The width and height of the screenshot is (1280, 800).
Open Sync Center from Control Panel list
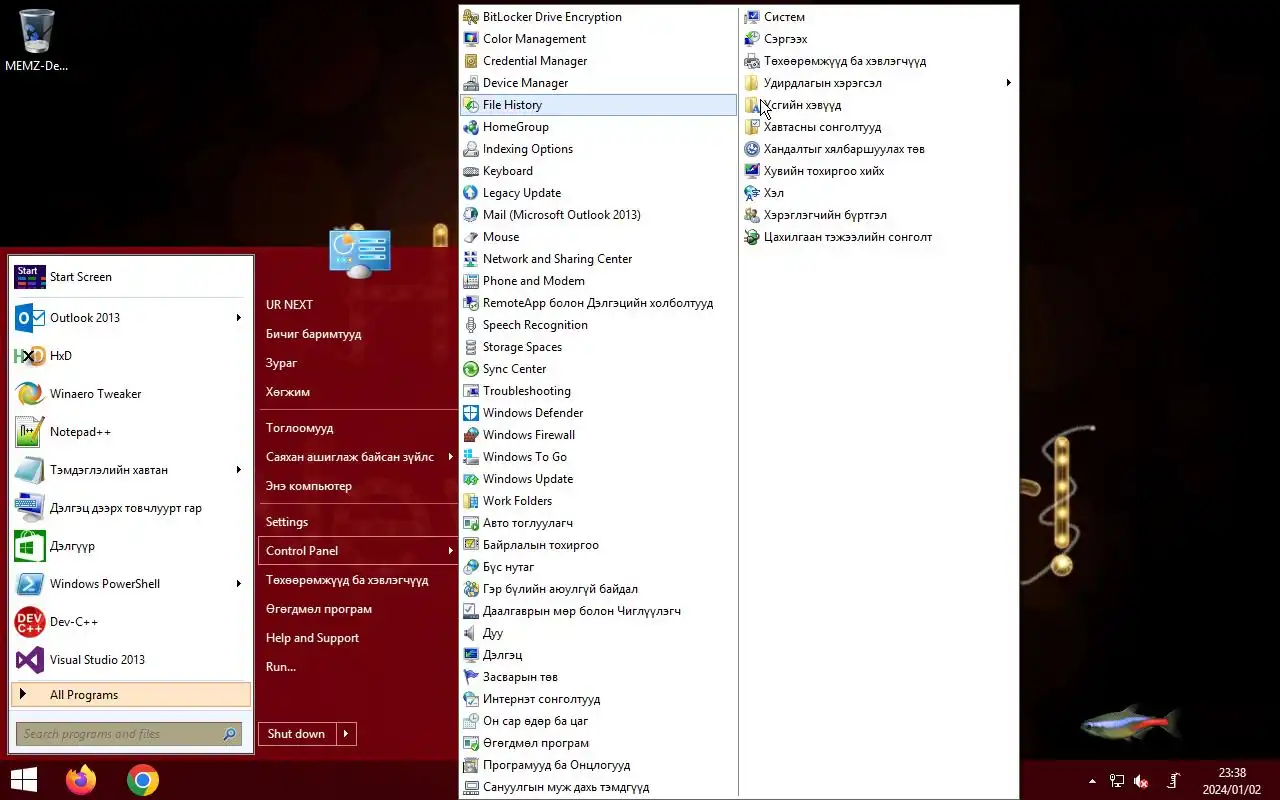click(598, 369)
